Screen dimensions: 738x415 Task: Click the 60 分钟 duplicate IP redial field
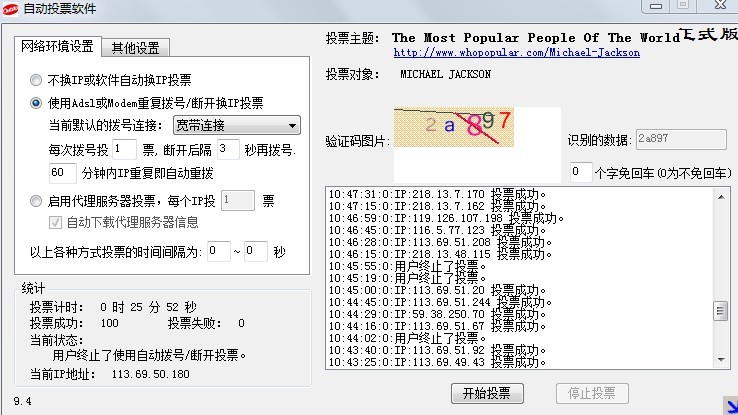(63, 172)
